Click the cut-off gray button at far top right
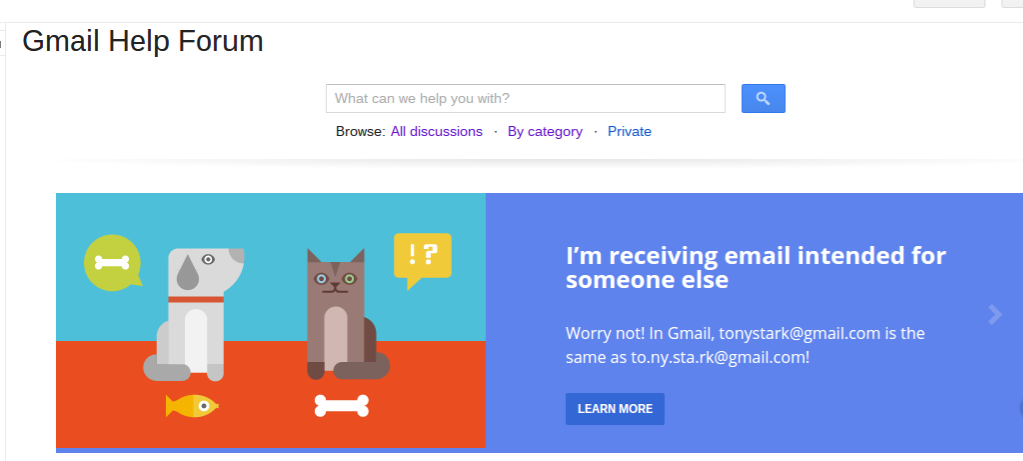 click(x=1013, y=3)
